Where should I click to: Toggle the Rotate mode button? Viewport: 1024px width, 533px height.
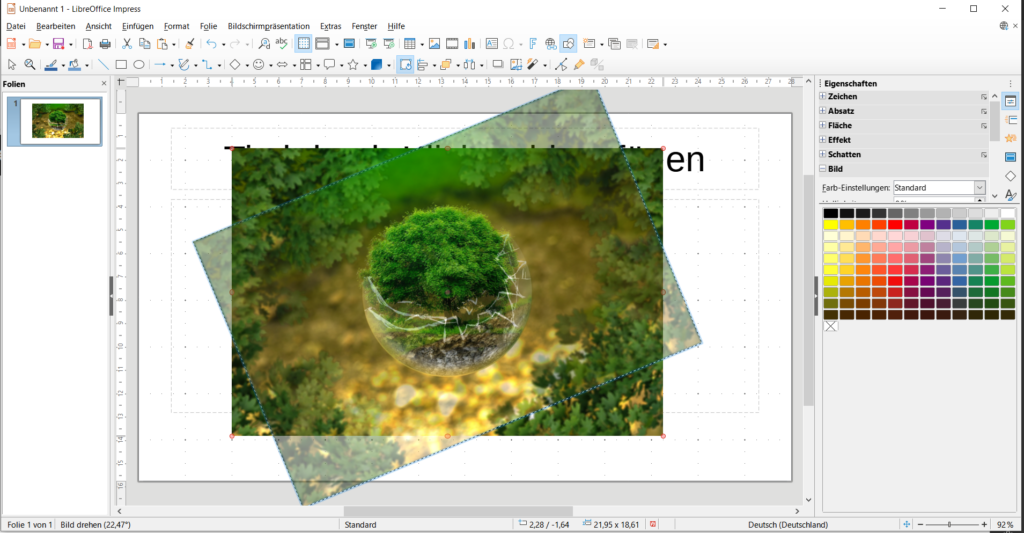405,65
